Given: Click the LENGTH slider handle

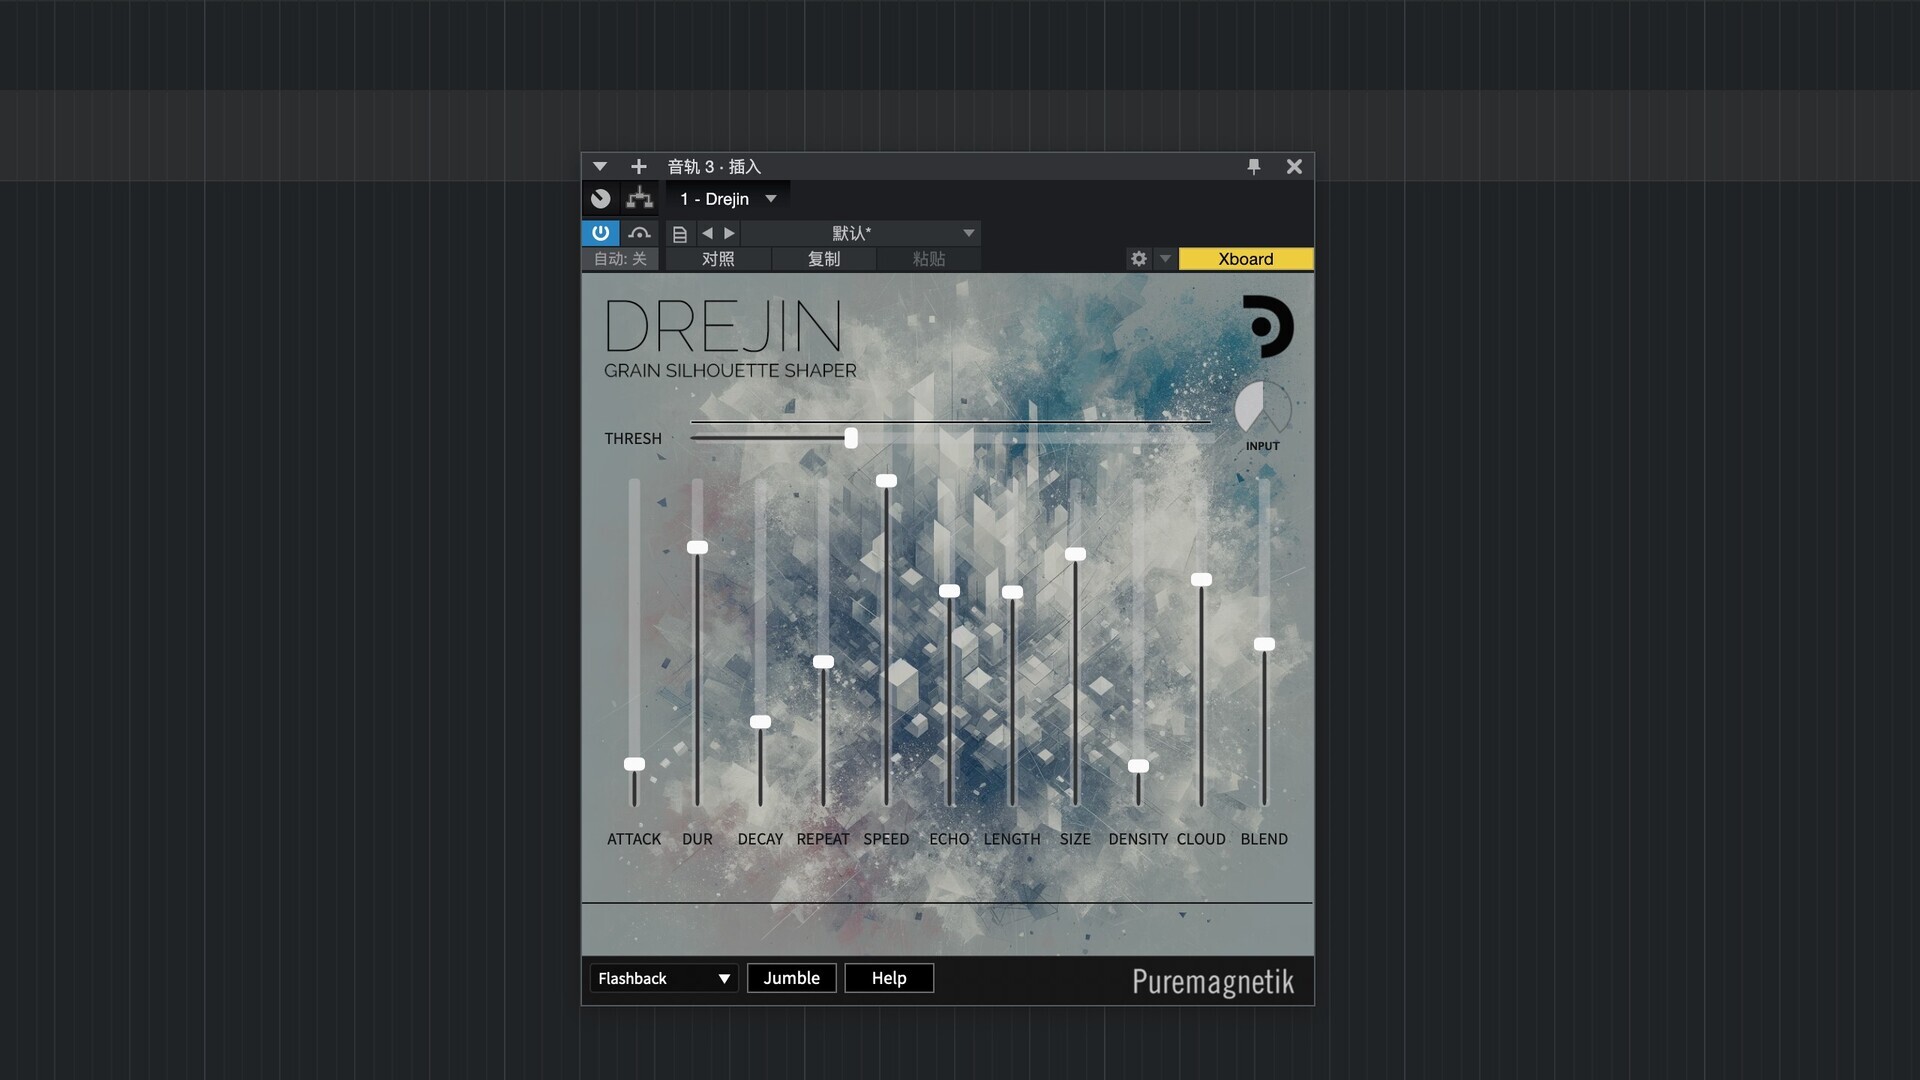Looking at the screenshot, I should 1012,592.
